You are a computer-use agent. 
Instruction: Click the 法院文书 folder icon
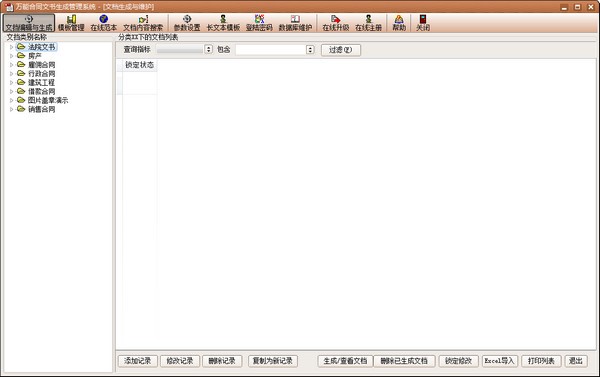pyautogui.click(x=21, y=47)
